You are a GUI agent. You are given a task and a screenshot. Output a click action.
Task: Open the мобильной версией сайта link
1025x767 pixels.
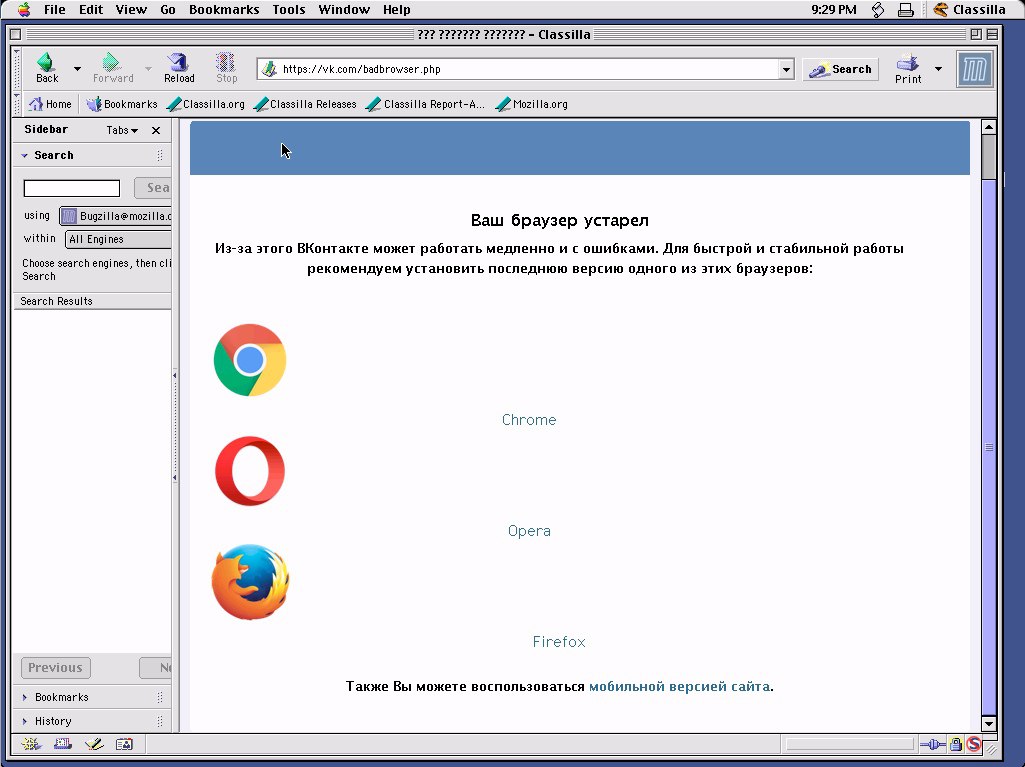click(679, 686)
